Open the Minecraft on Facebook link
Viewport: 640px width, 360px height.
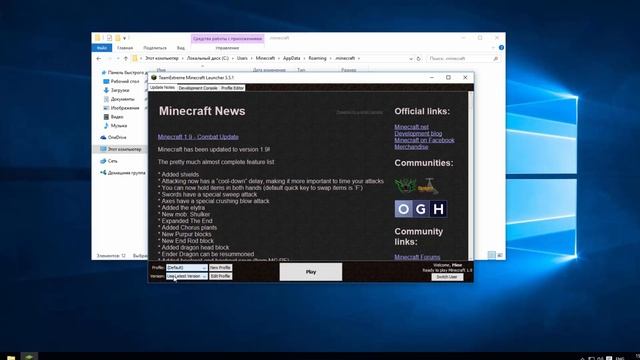pyautogui.click(x=424, y=140)
